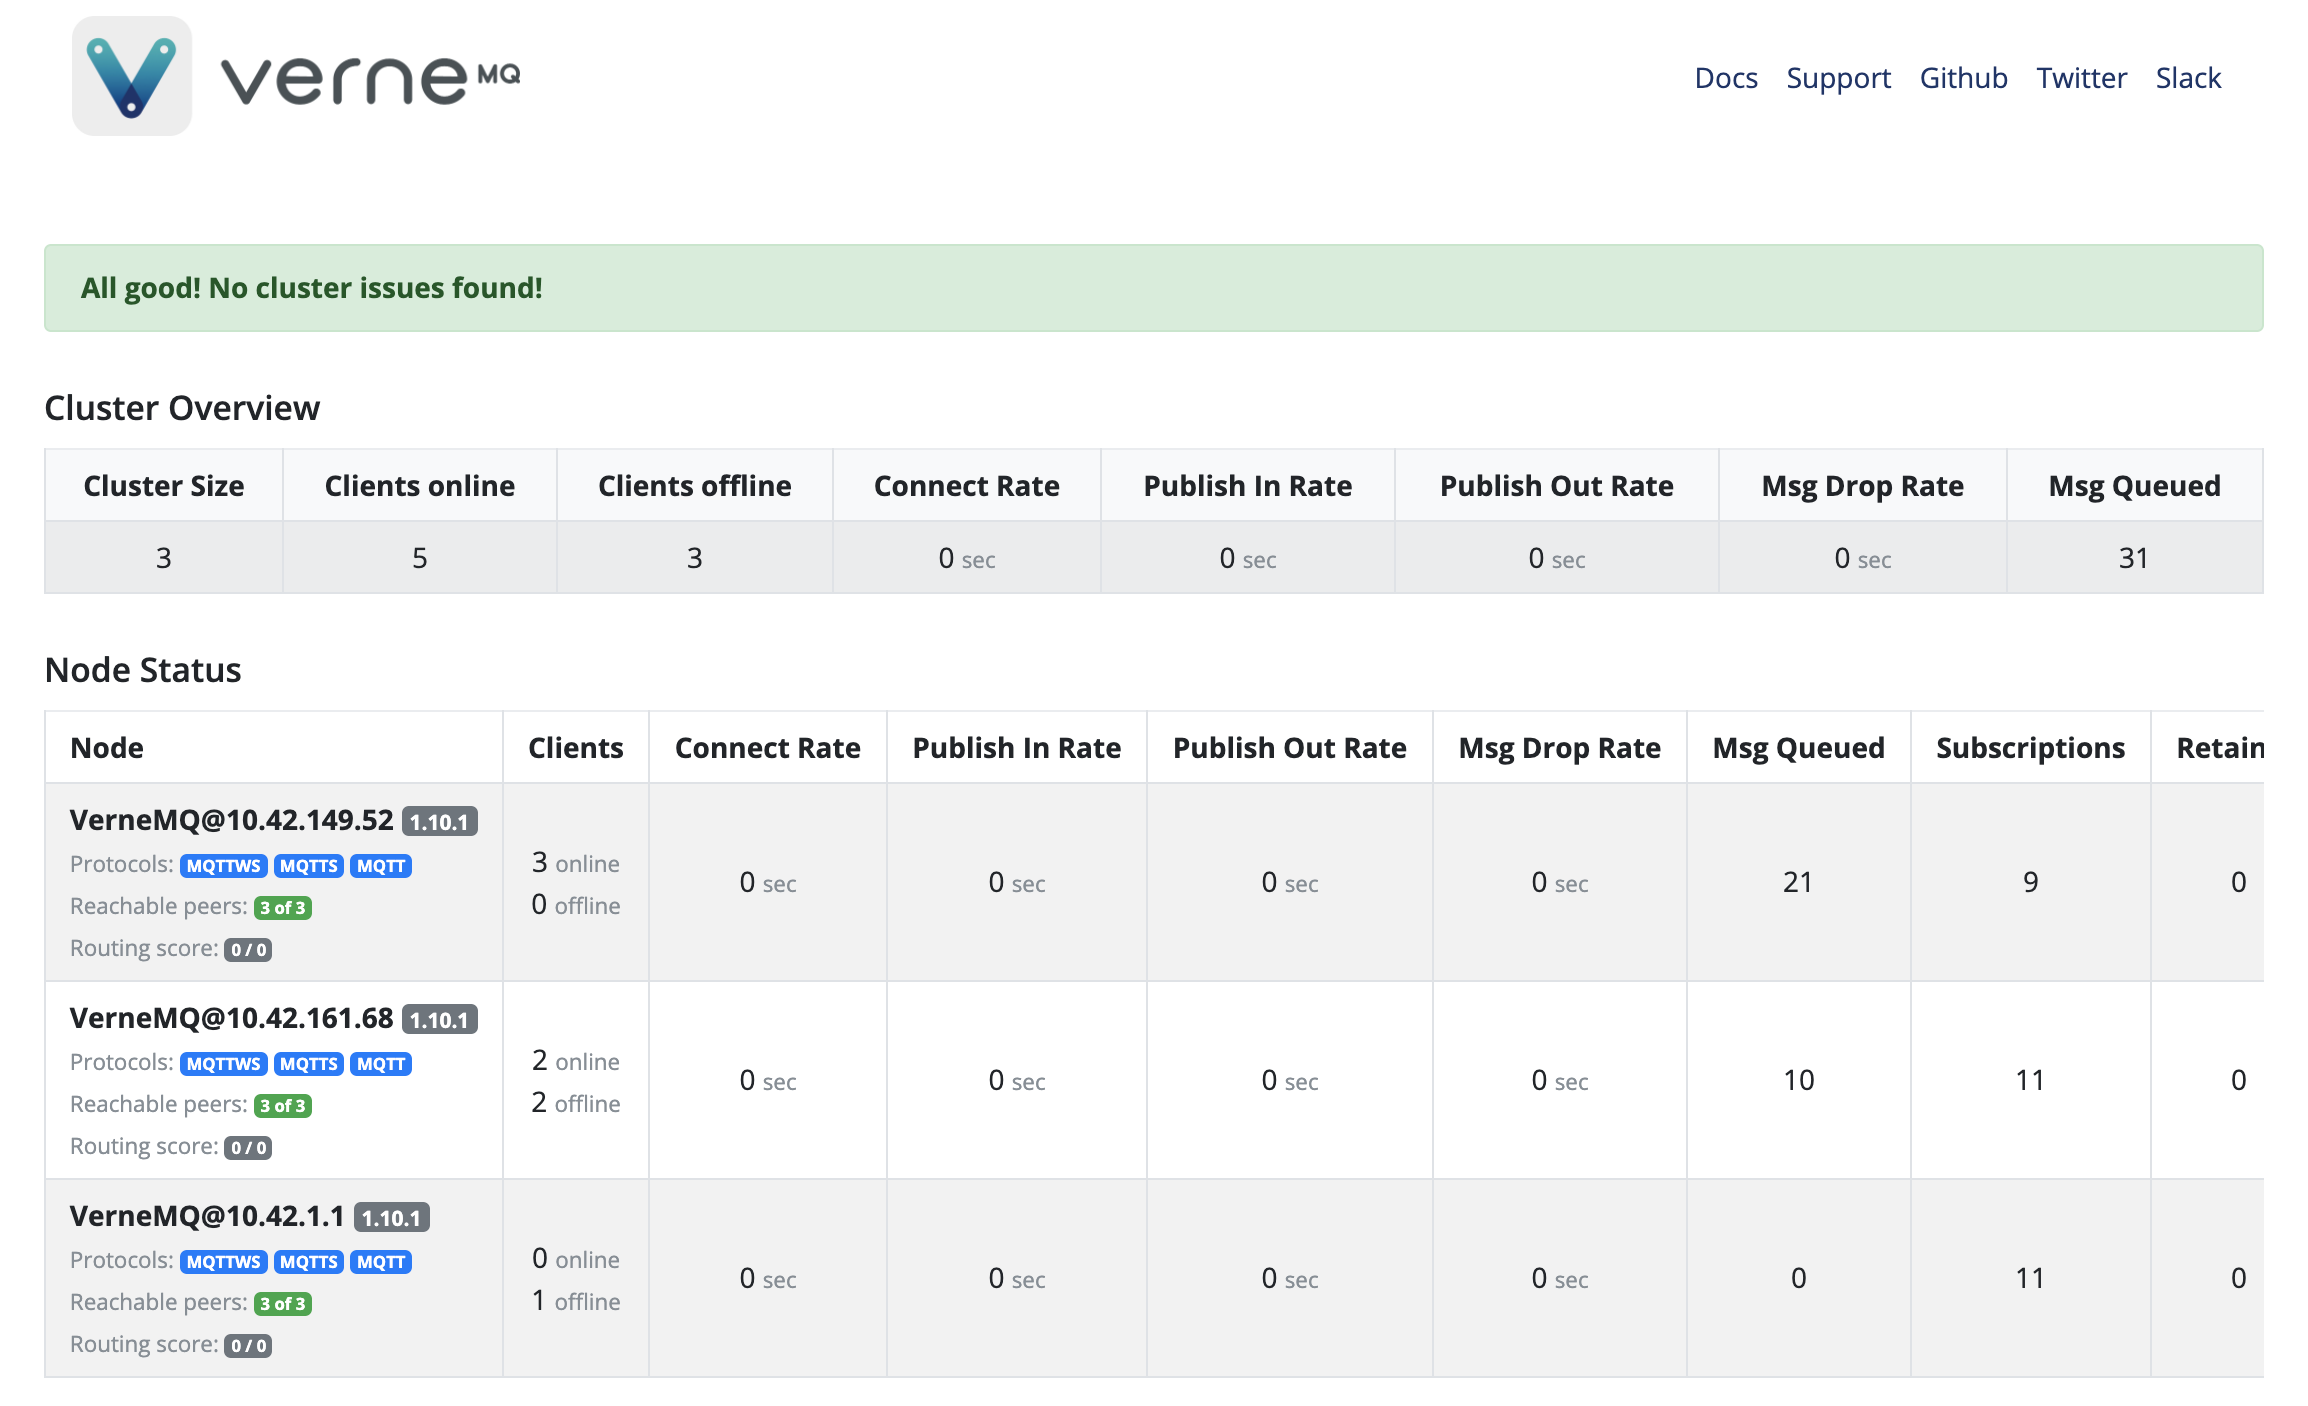Click the VerneMQ wordmark text logo
Screen dimensions: 2308x1406
click(370, 78)
